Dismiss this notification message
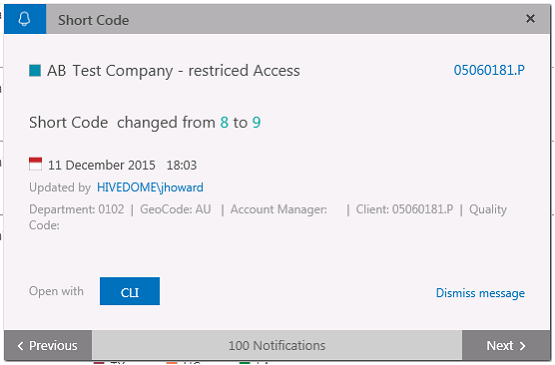The image size is (555, 365). 480,293
